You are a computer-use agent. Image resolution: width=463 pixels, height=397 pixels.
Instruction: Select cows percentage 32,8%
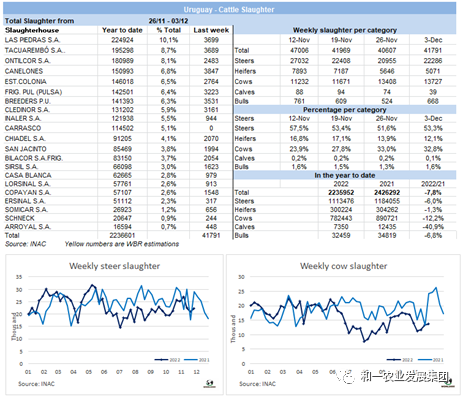[x=433, y=149]
